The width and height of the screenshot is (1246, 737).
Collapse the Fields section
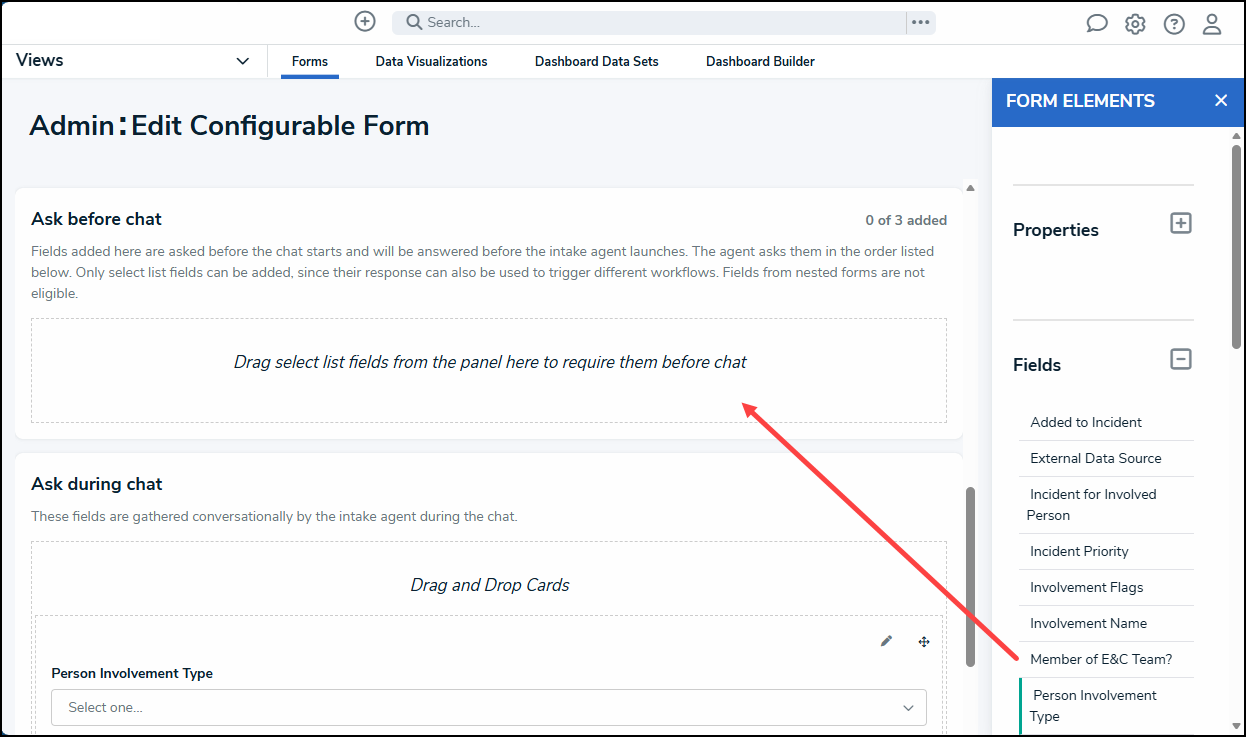click(x=1181, y=358)
